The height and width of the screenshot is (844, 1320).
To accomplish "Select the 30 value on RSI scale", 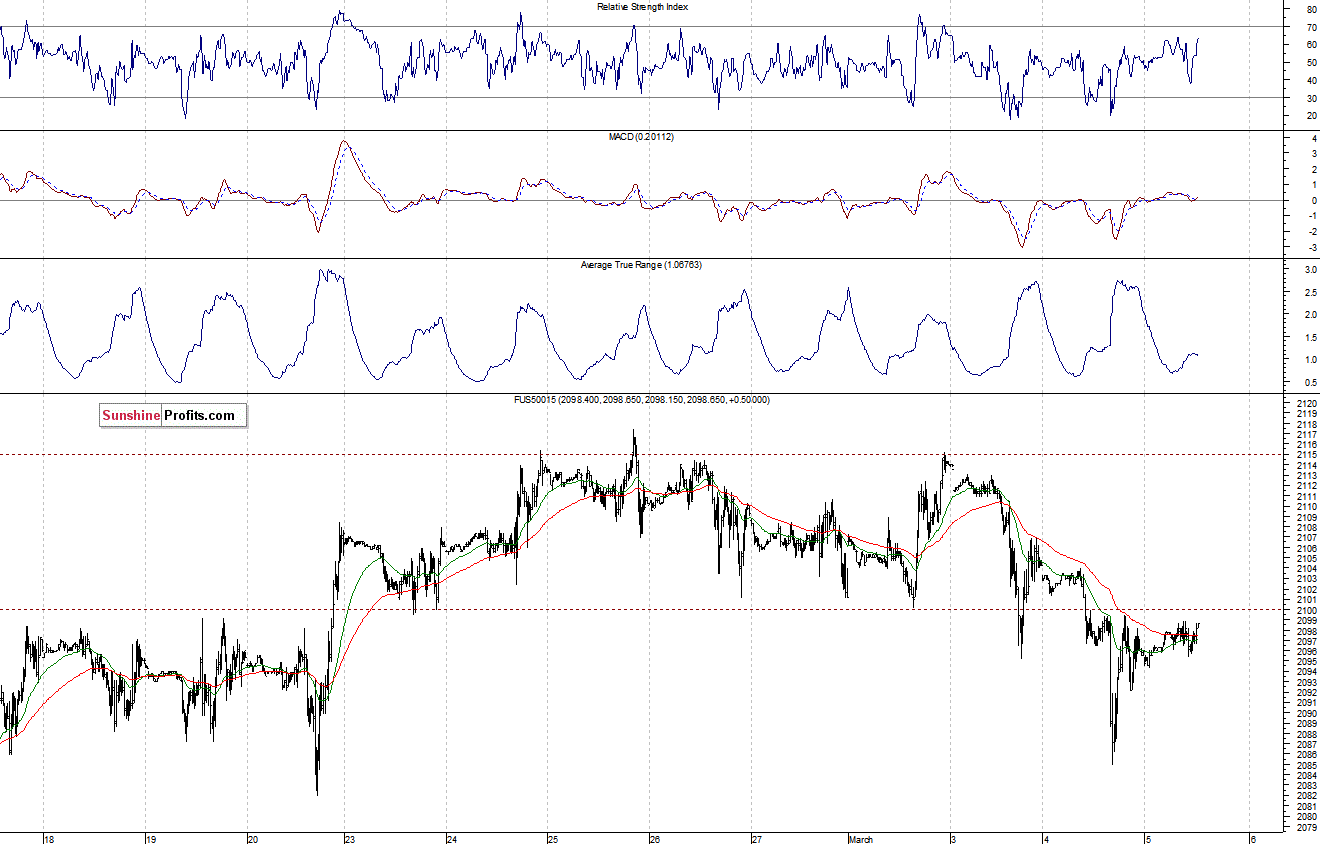I will click(x=1310, y=98).
